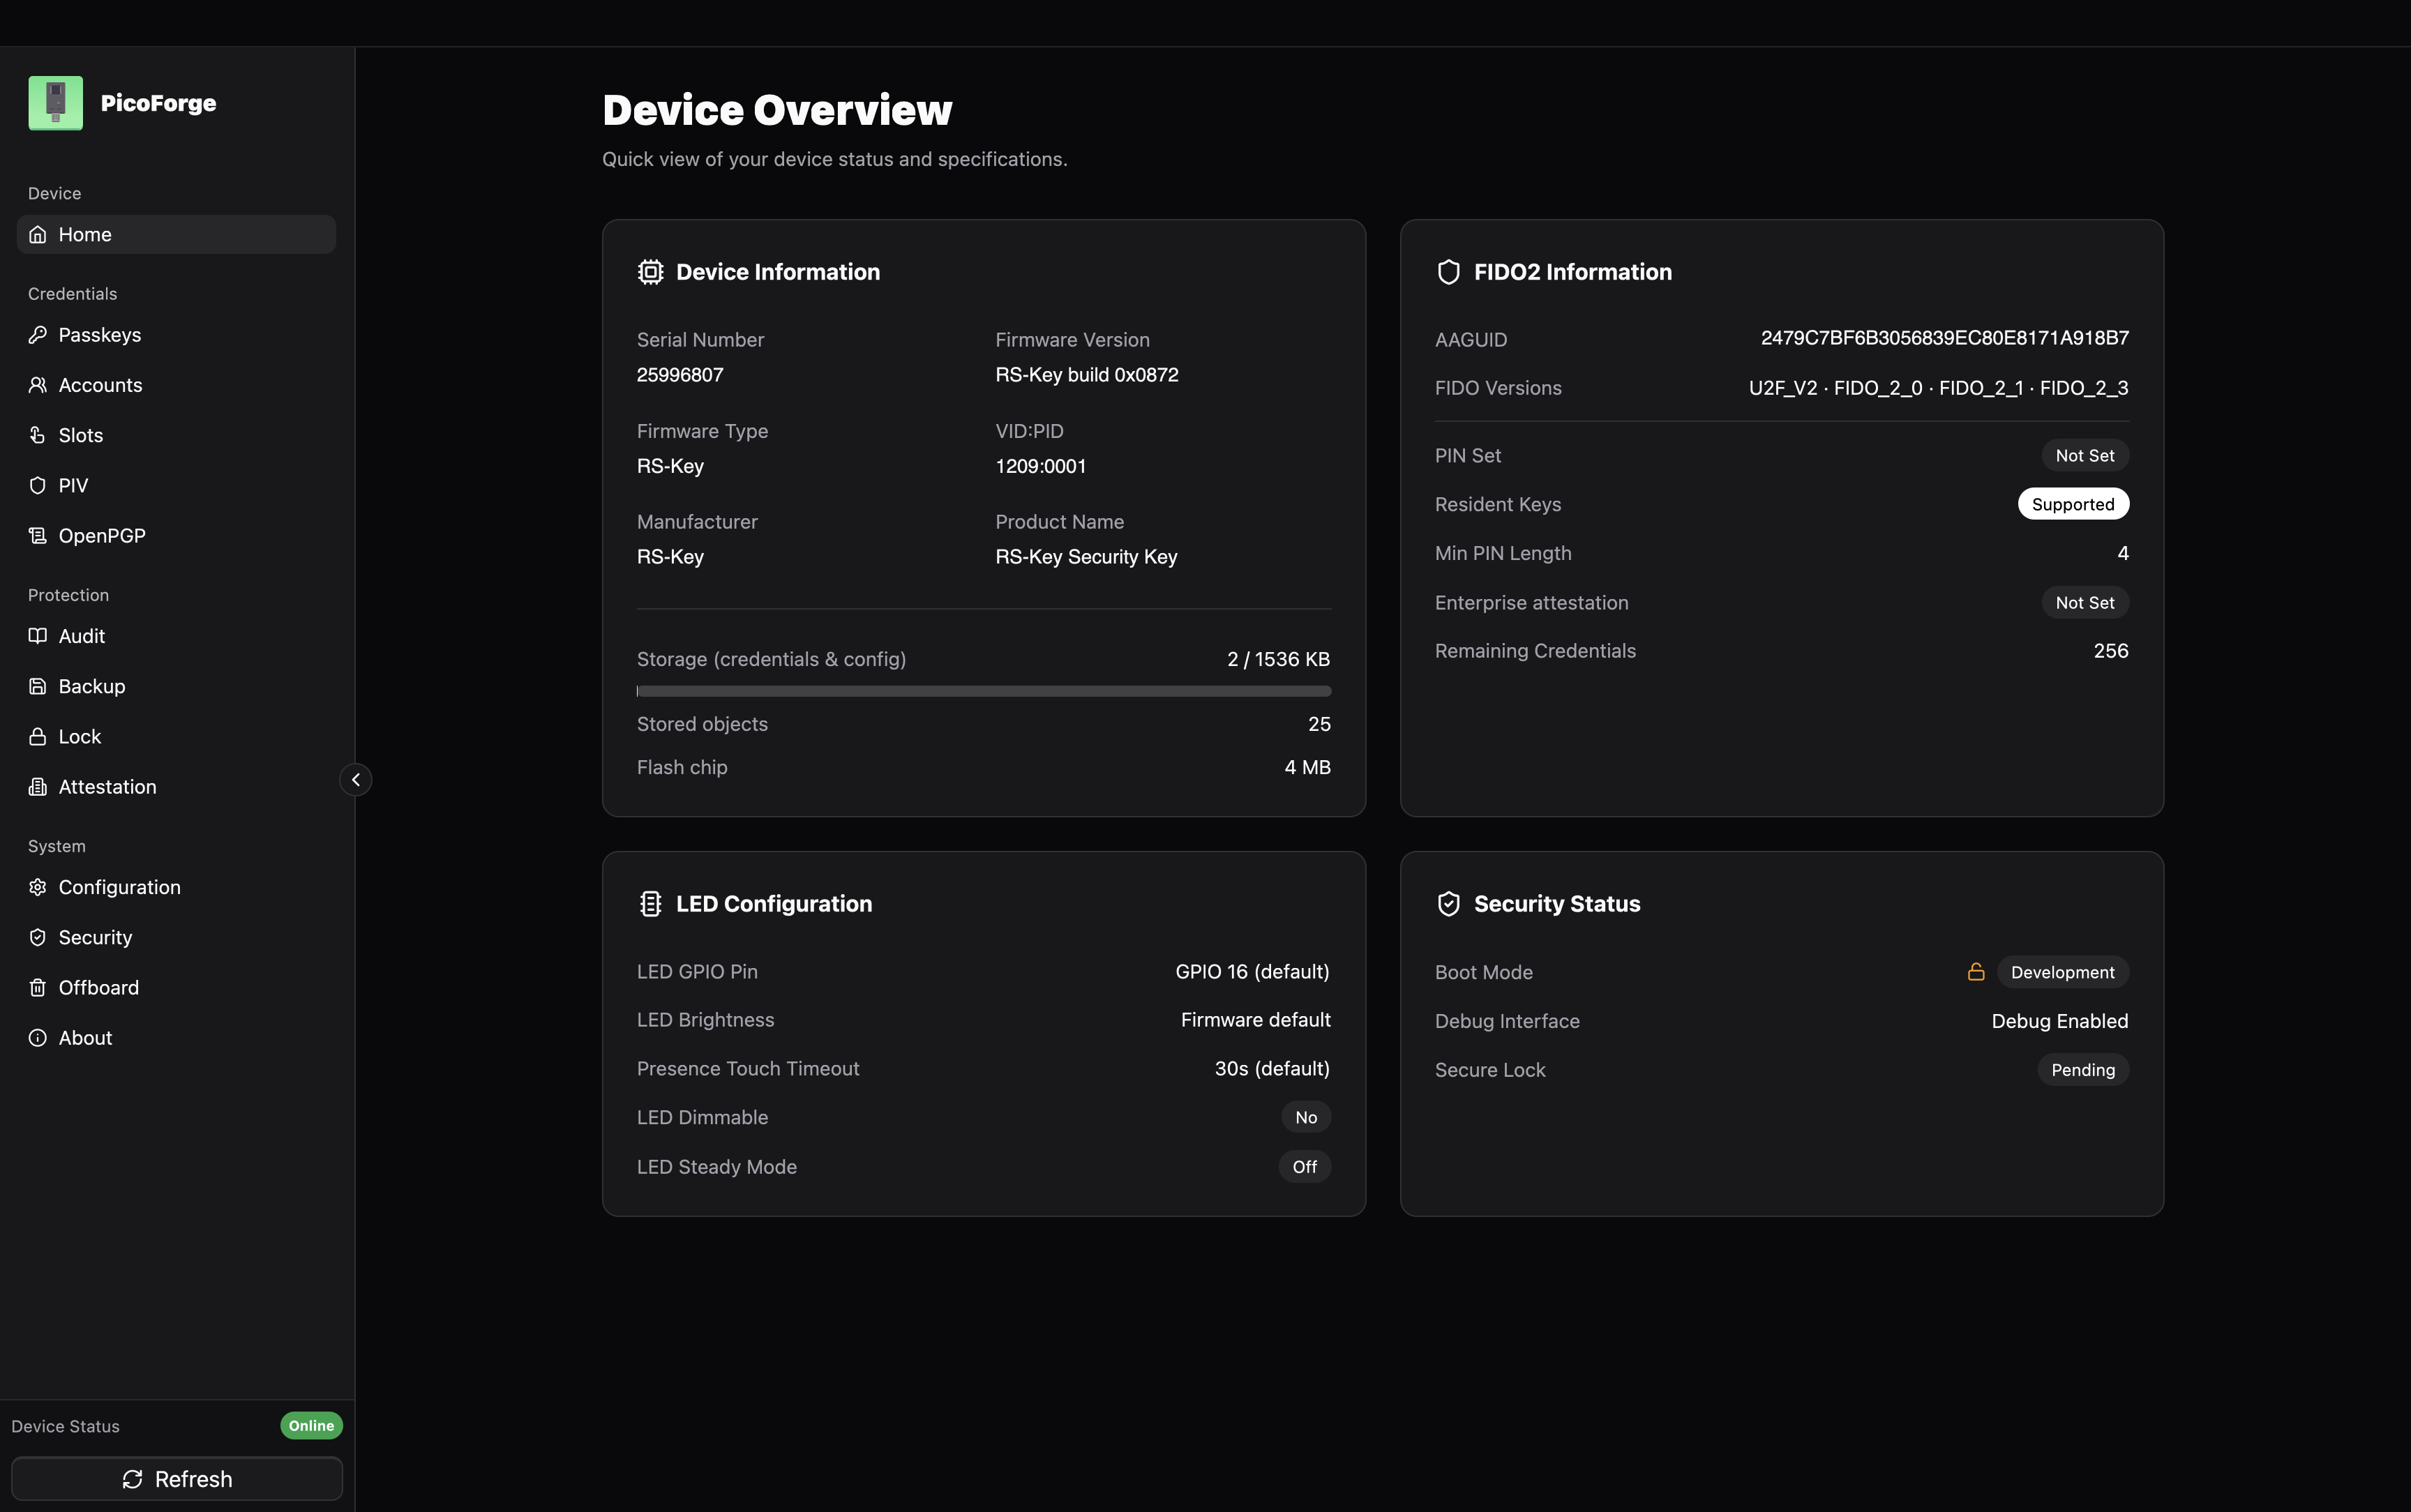Click LED GPIO Pin value 'GPIO 16 (default)'

pyautogui.click(x=1253, y=972)
